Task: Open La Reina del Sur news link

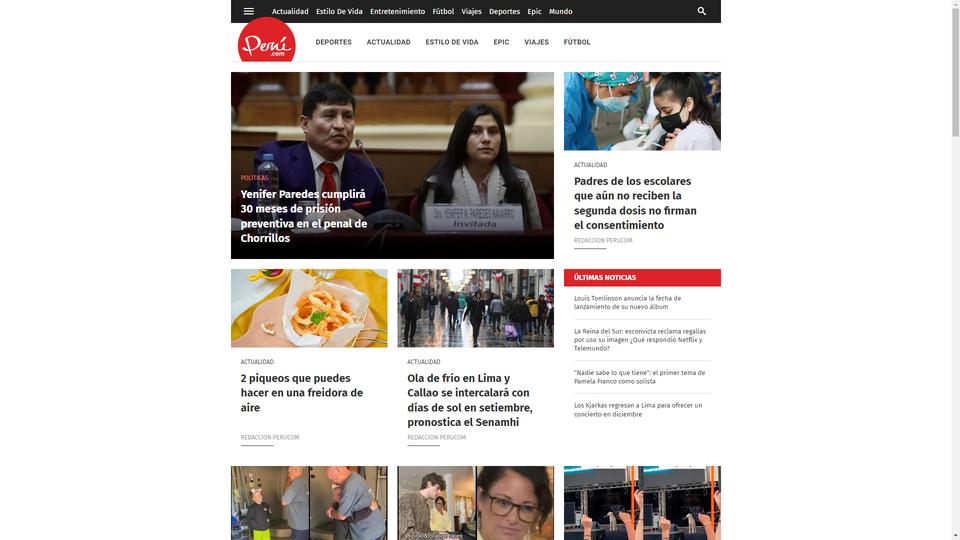Action: point(640,340)
